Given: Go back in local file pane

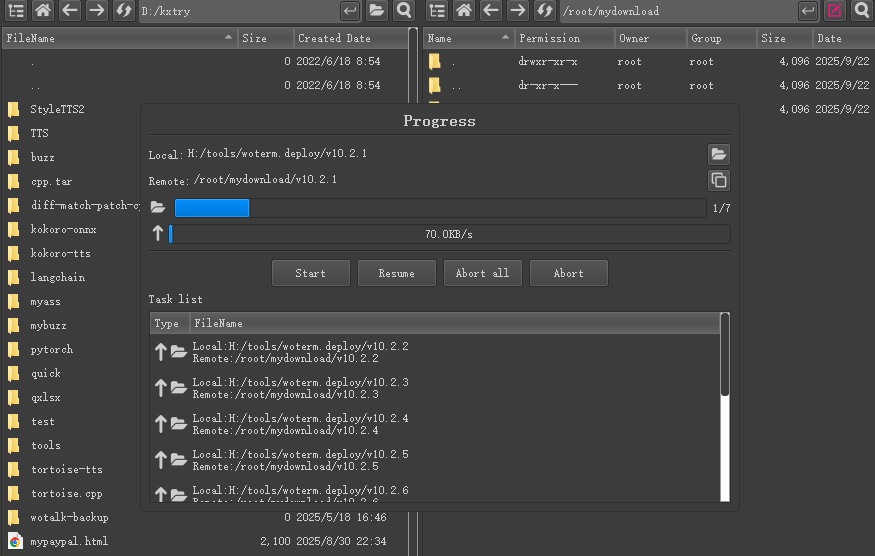Looking at the screenshot, I should tap(70, 11).
